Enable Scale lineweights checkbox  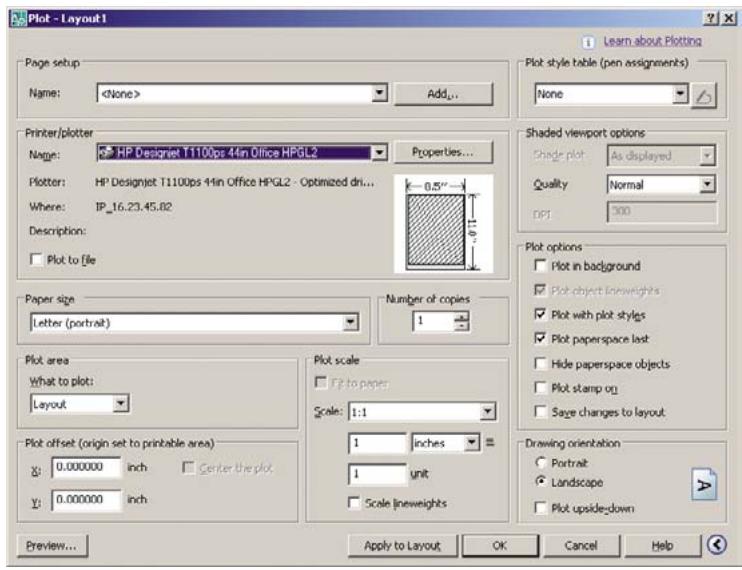353,502
